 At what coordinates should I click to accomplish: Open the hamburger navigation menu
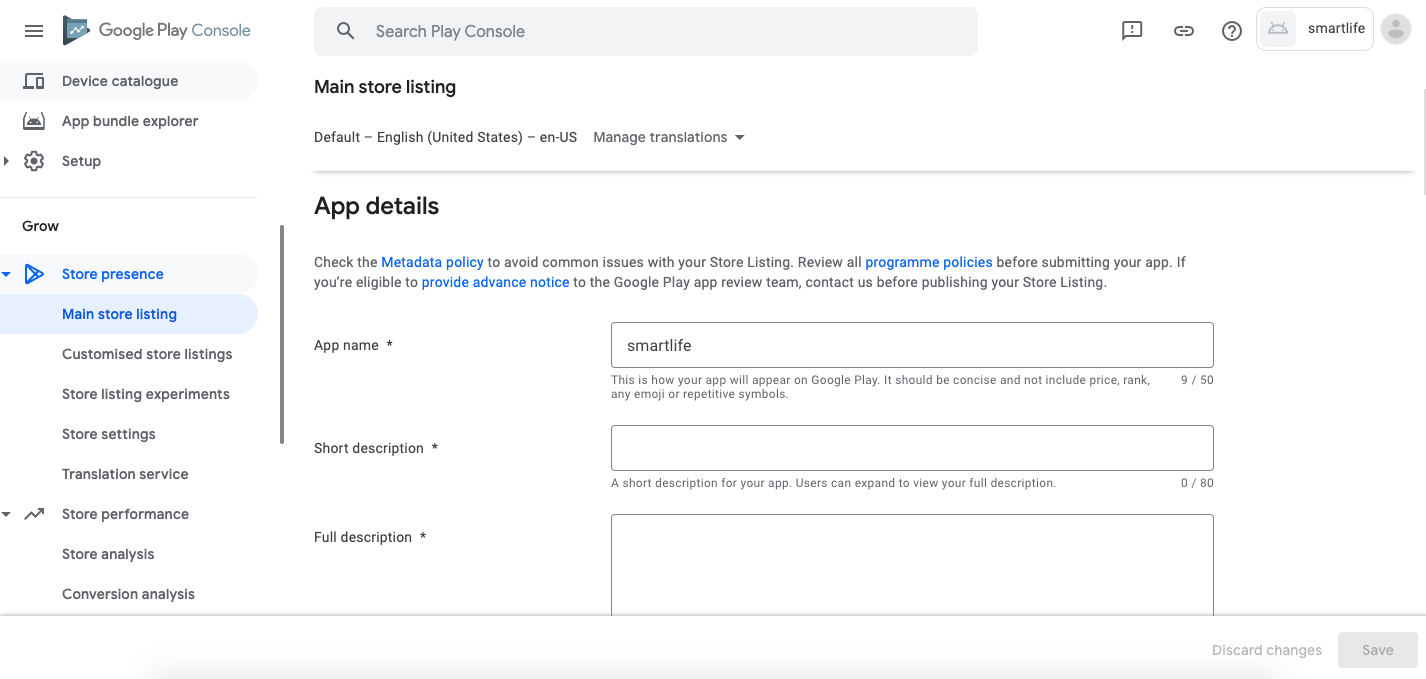point(34,31)
